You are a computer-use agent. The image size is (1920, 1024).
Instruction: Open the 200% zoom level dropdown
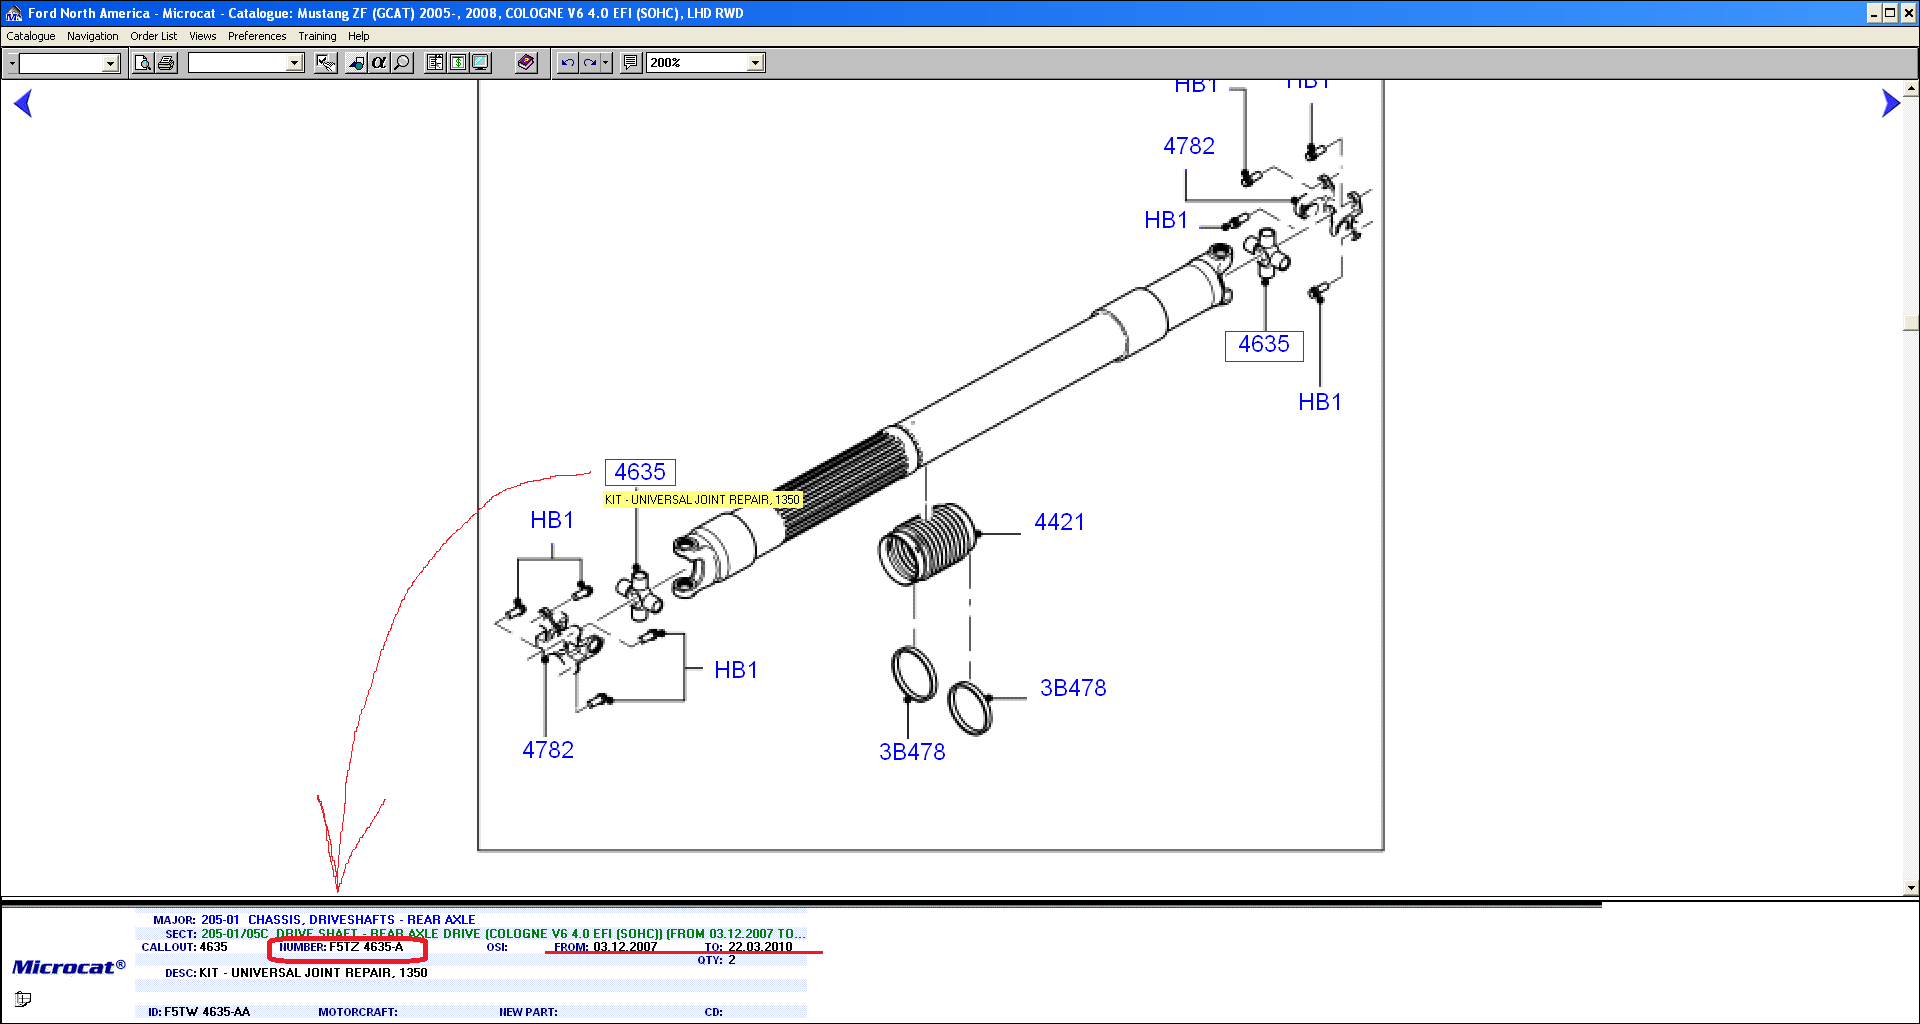tap(756, 63)
